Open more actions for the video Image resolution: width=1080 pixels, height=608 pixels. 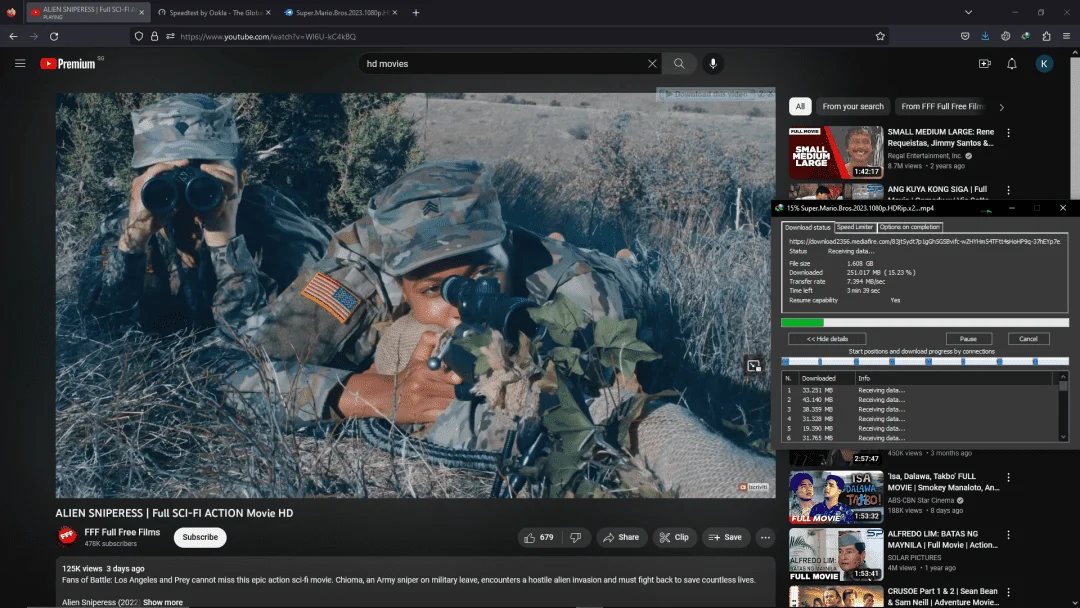[765, 537]
